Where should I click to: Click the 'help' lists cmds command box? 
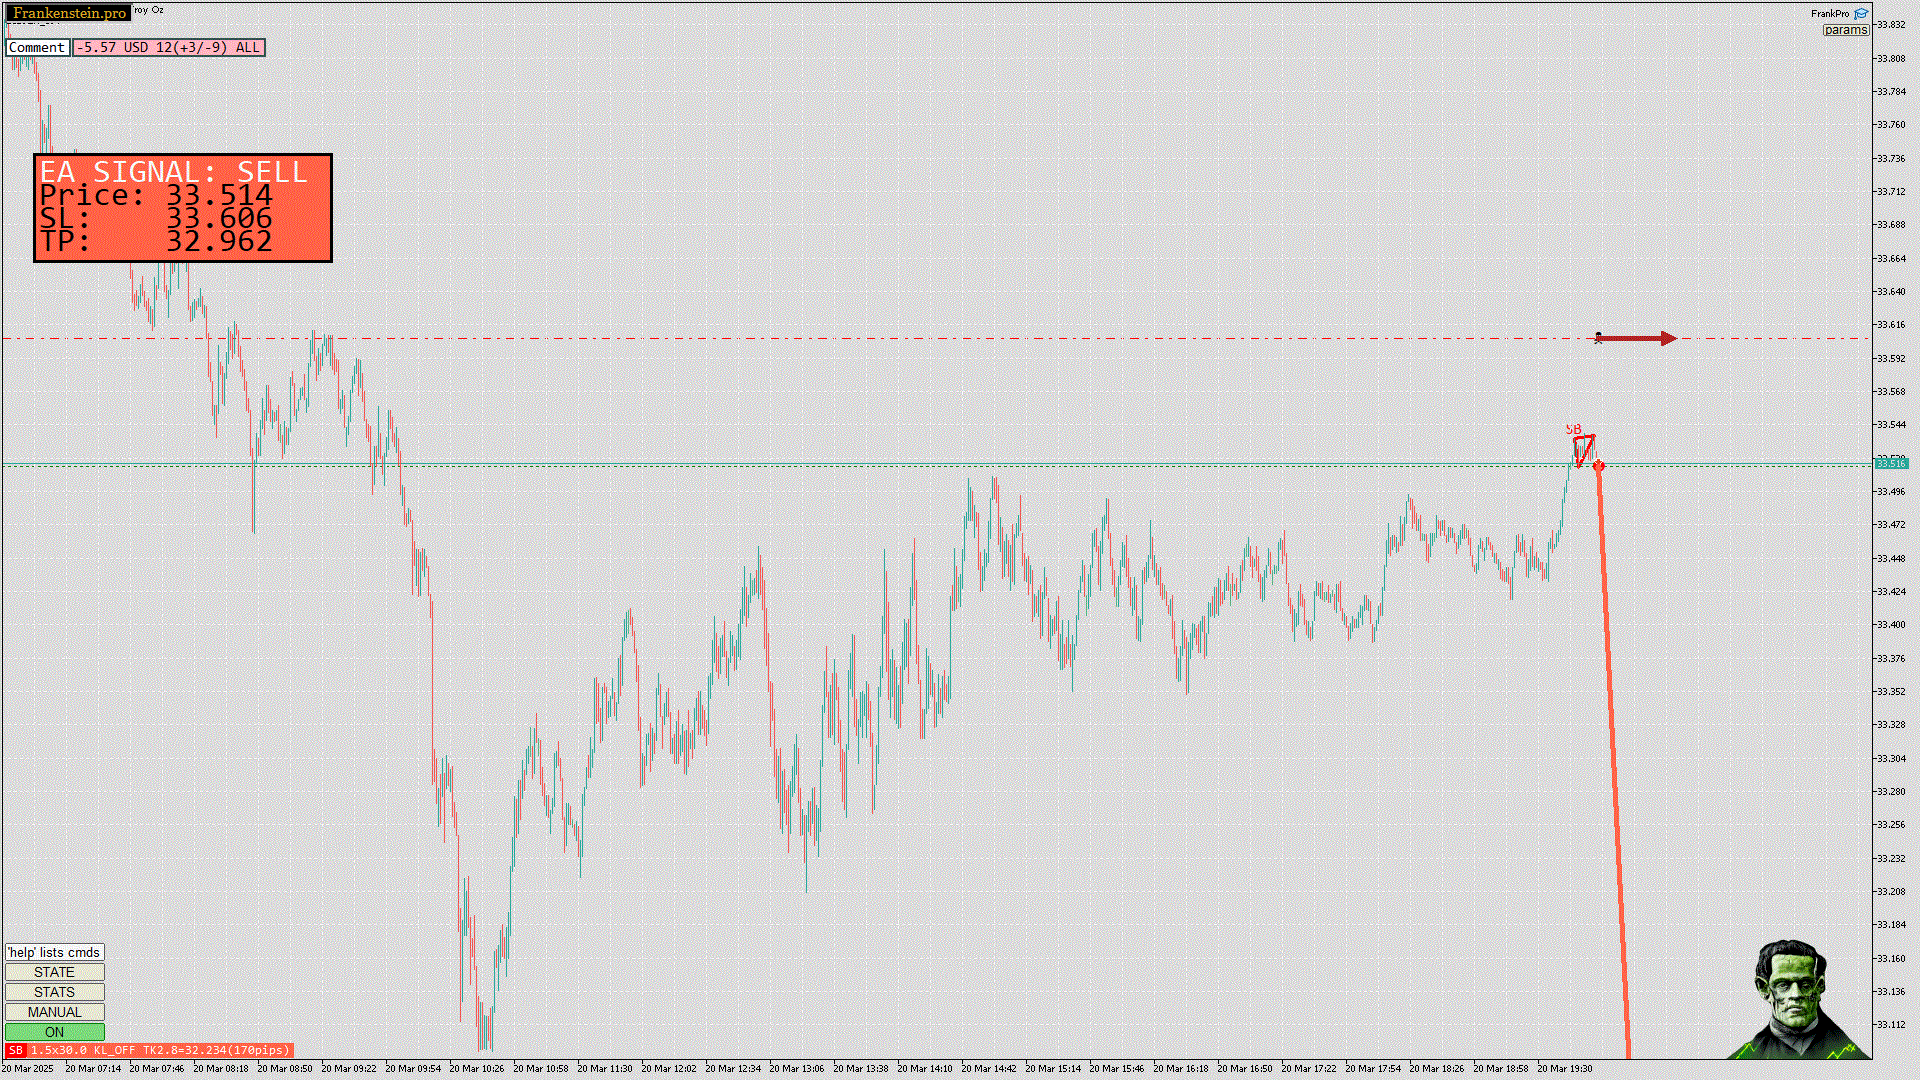[55, 952]
